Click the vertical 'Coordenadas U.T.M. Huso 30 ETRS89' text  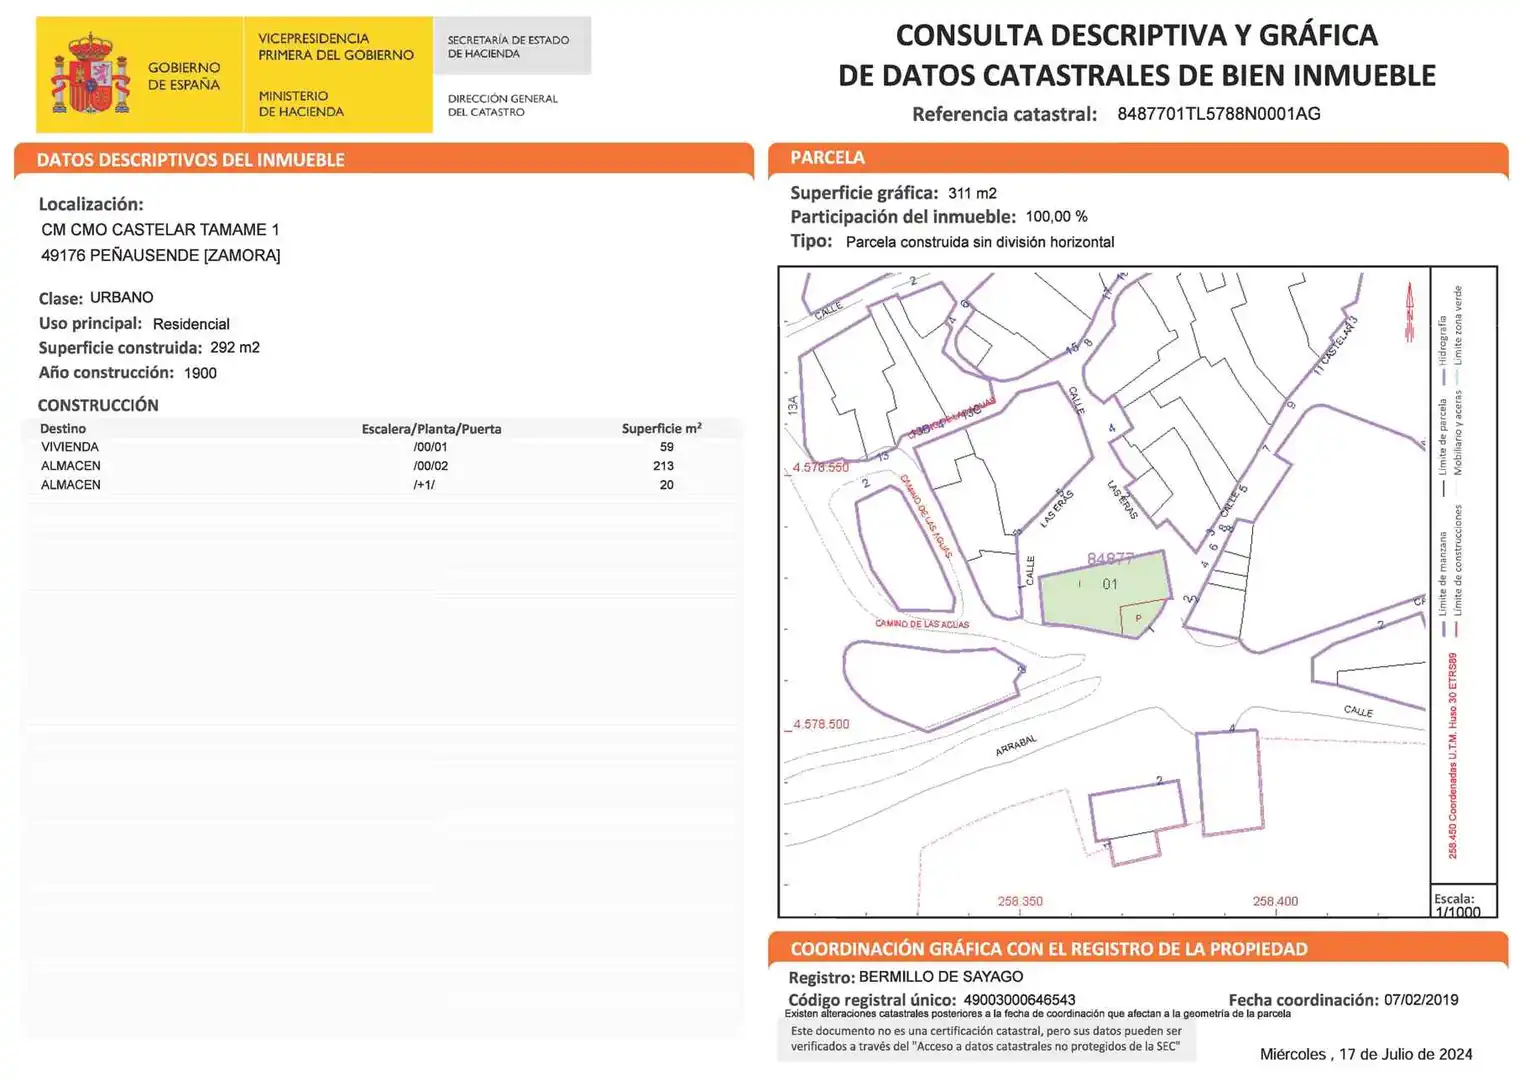(1453, 756)
